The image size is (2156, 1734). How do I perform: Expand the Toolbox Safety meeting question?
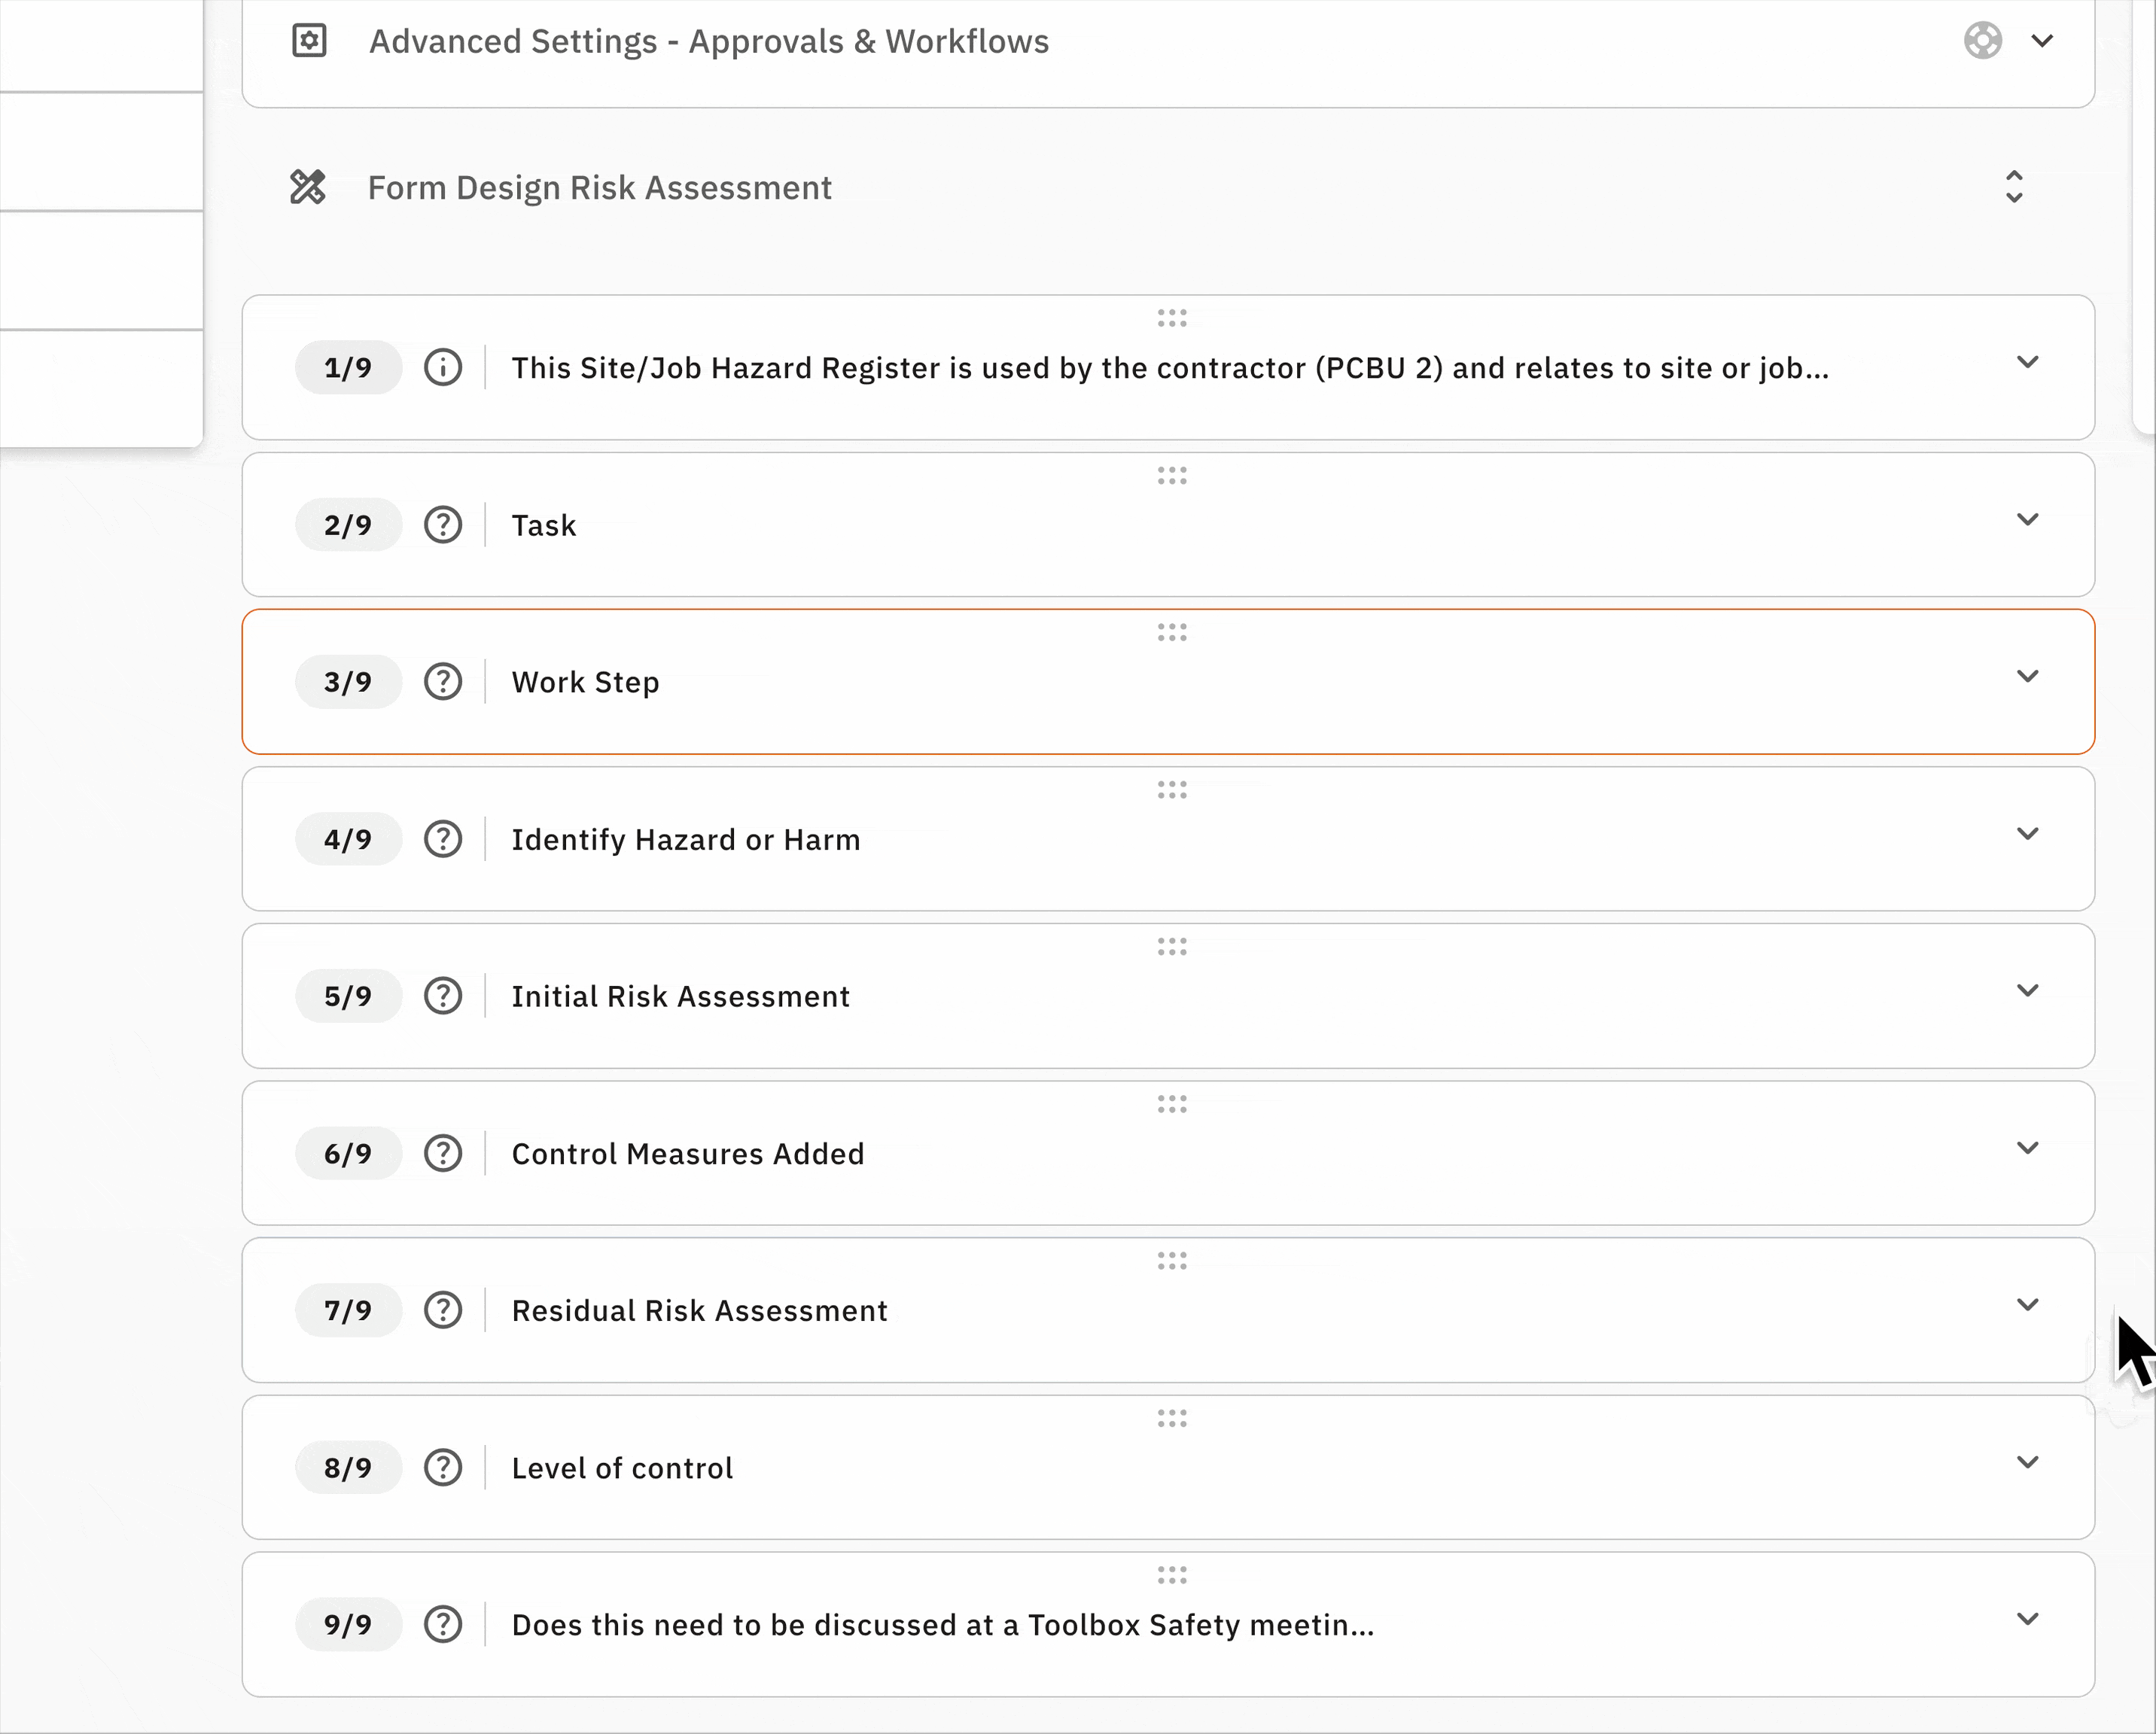[x=2027, y=1618]
